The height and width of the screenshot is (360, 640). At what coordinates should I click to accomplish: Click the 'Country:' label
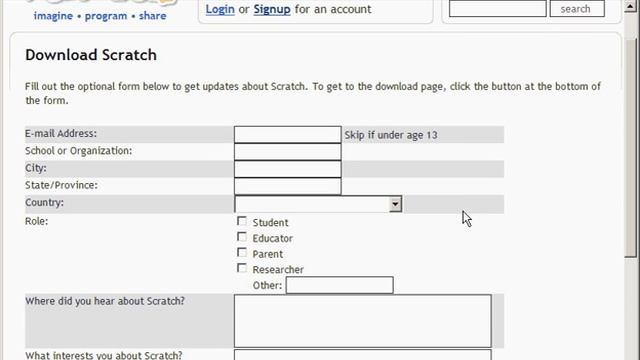coord(44,202)
